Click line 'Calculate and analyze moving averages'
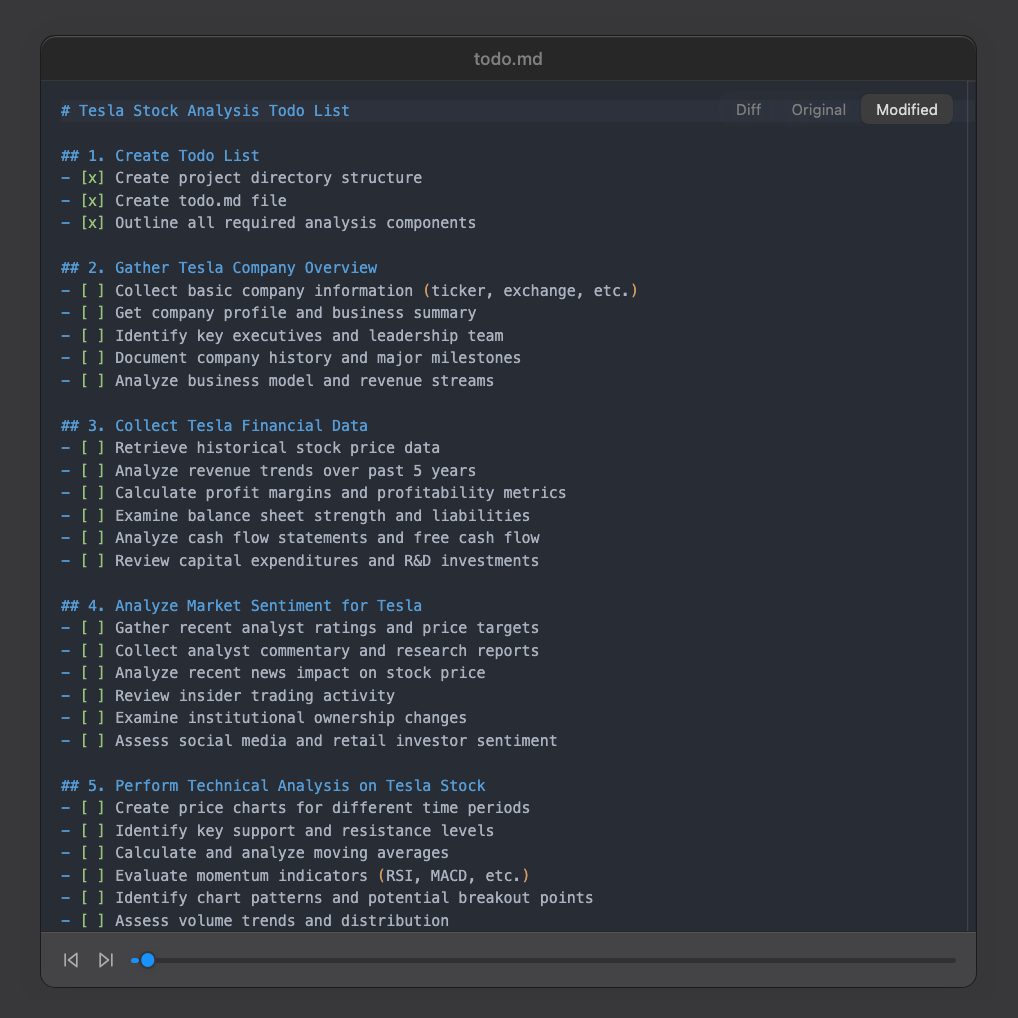Screen dimensions: 1018x1018 tap(254, 852)
